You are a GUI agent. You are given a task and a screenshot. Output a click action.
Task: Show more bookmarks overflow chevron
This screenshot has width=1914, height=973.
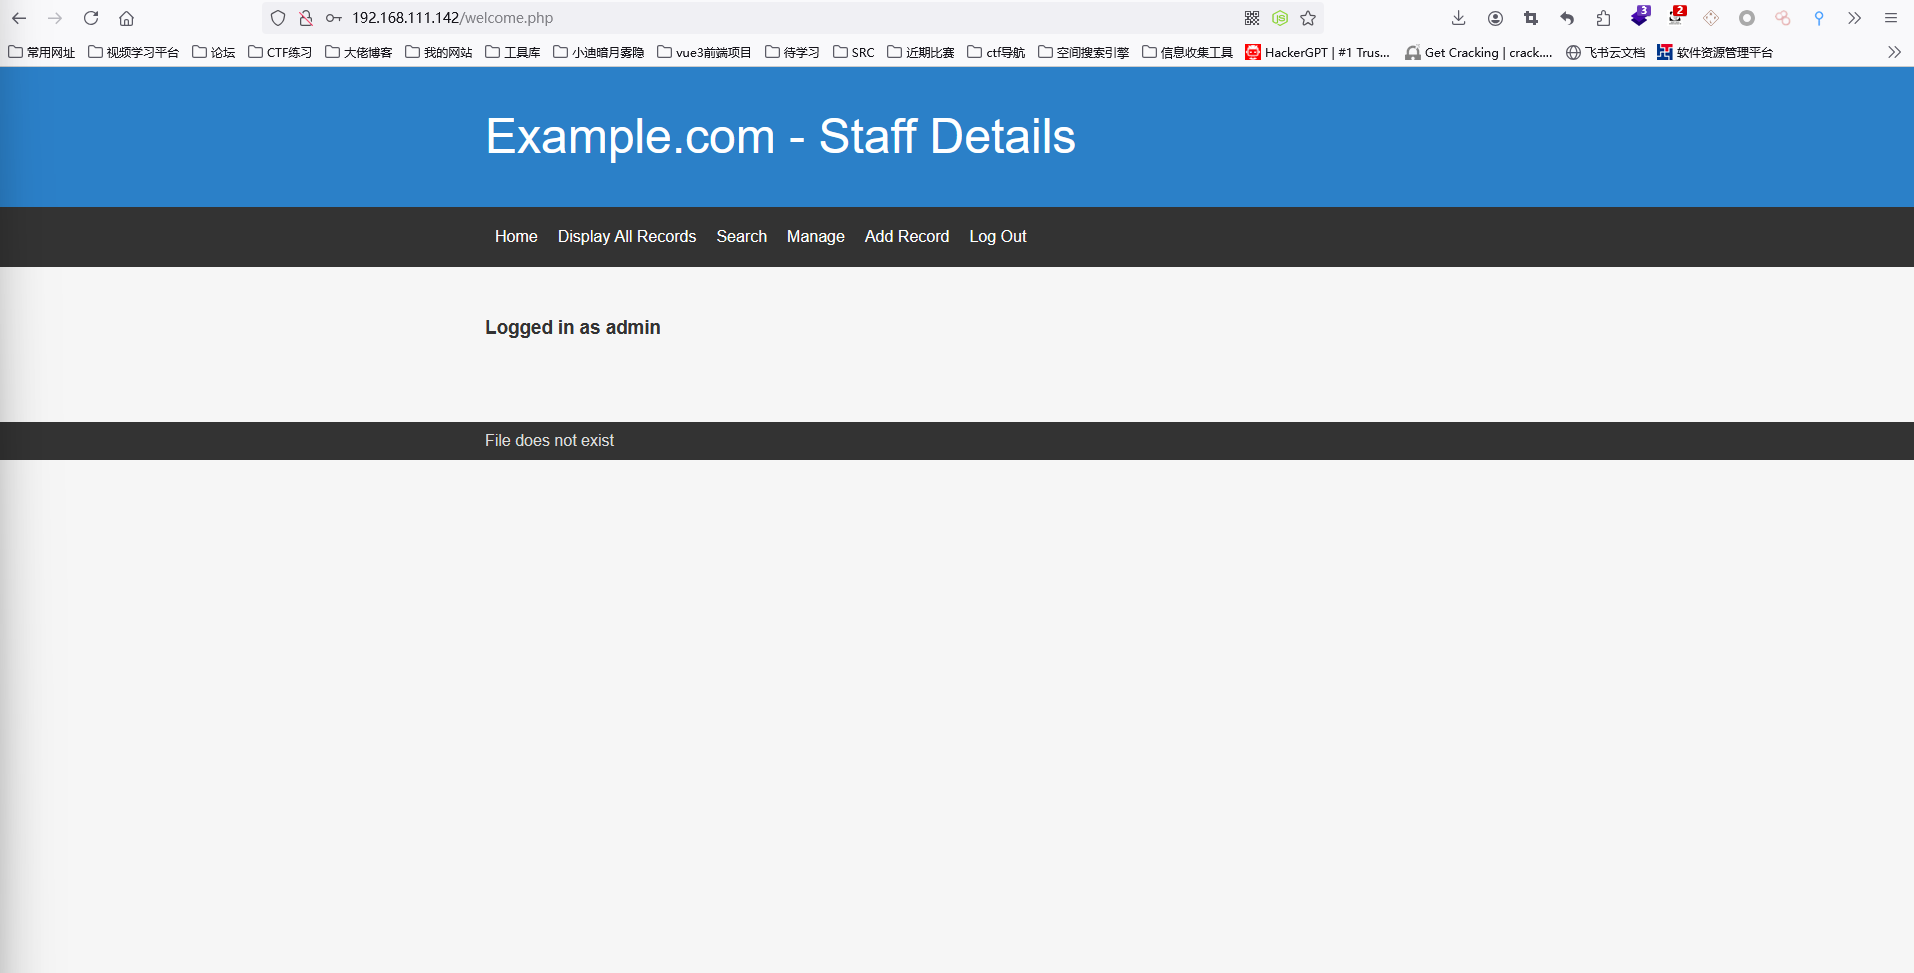click(x=1894, y=52)
